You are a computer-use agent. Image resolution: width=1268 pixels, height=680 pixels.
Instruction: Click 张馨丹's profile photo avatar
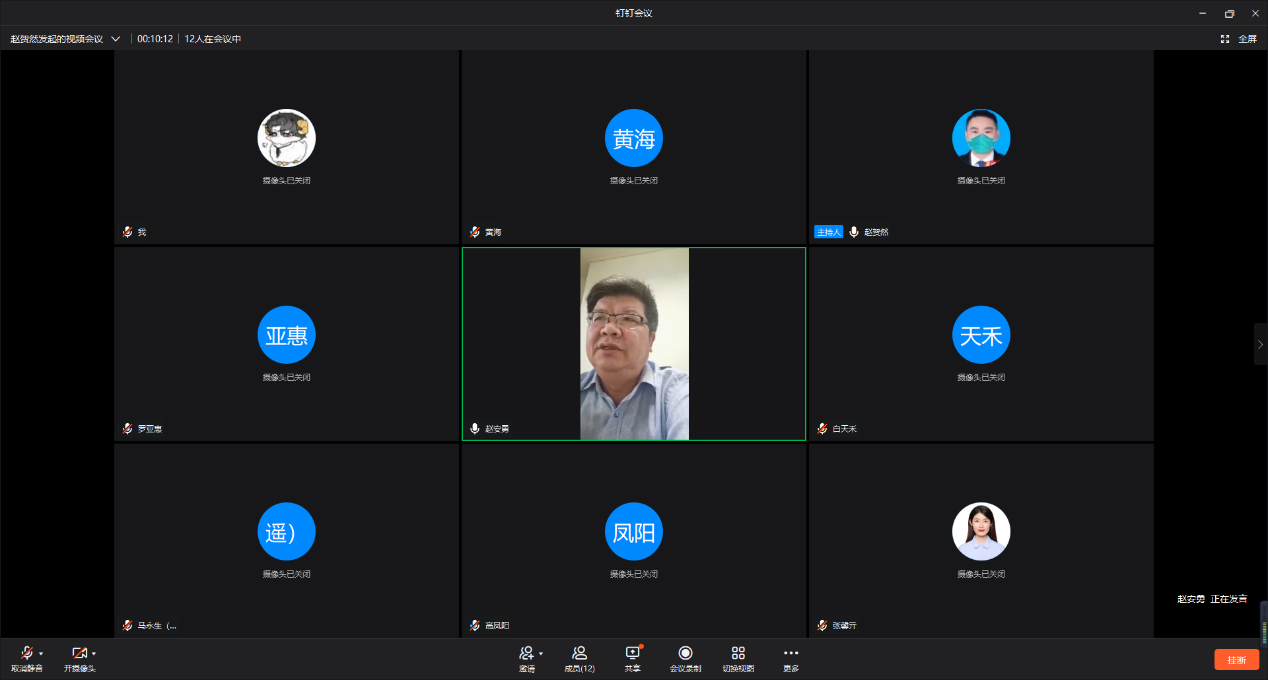click(981, 531)
